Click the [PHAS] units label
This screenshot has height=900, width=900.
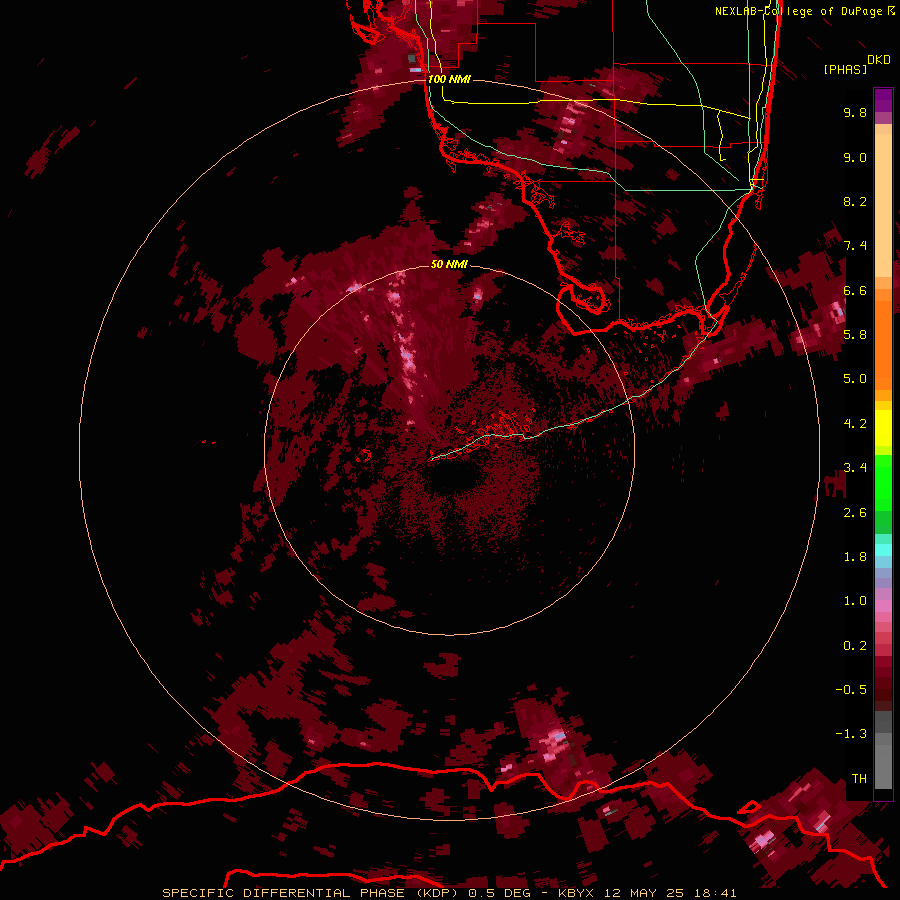pyautogui.click(x=845, y=69)
